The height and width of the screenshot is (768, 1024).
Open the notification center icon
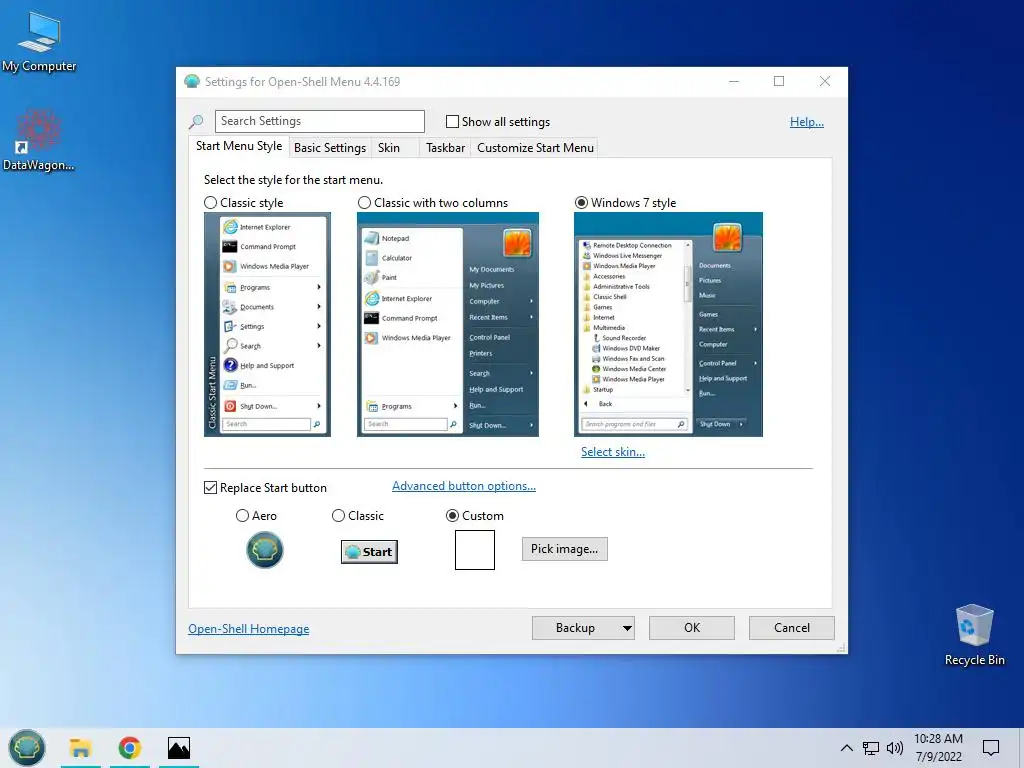pyautogui.click(x=991, y=748)
